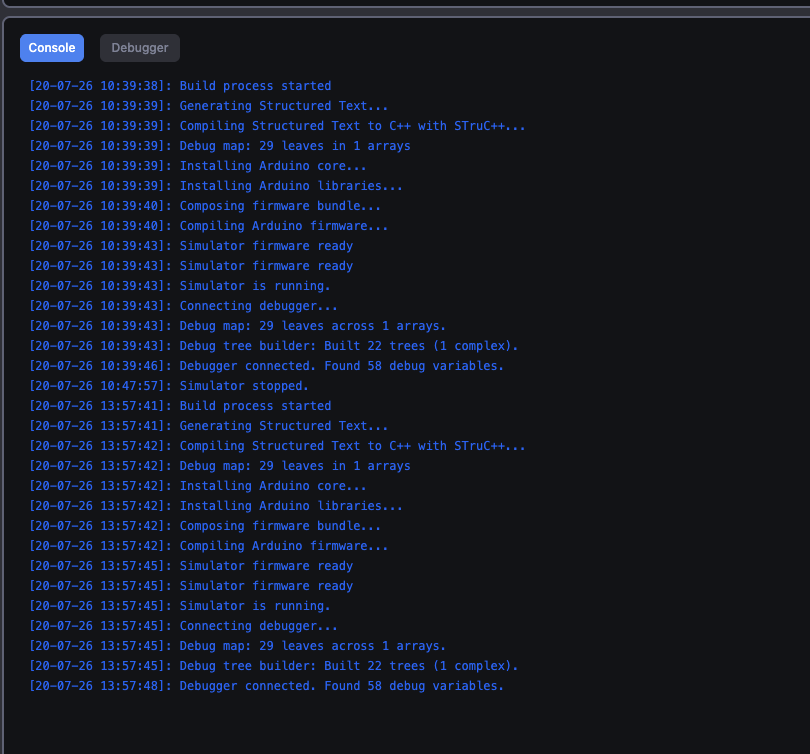This screenshot has height=754, width=810.
Task: Click 'Debug tree builder' line at 13:57:45
Action: point(274,666)
